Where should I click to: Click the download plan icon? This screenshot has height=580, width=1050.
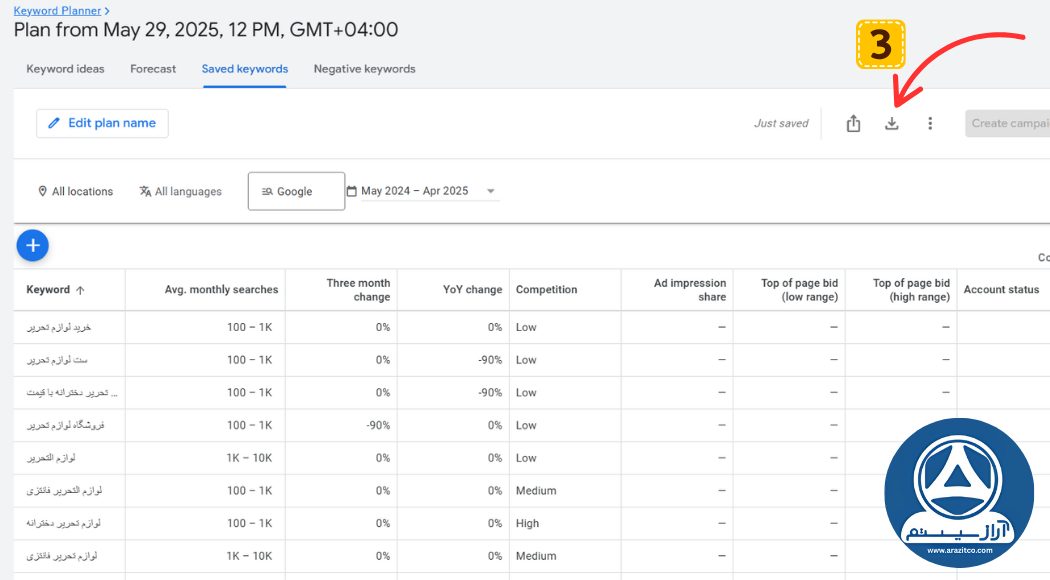(x=892, y=124)
